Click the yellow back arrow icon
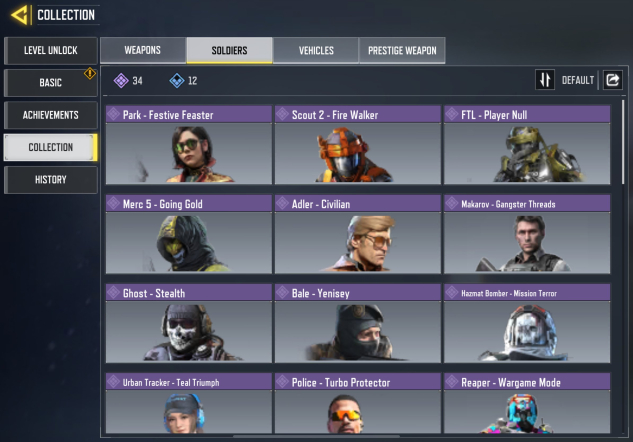 click(20, 15)
